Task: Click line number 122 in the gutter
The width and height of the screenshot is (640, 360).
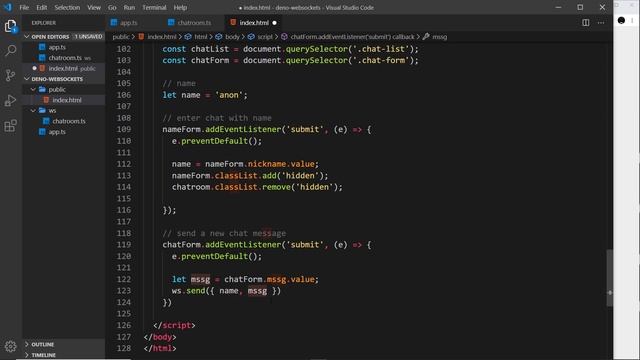Action: [124, 280]
